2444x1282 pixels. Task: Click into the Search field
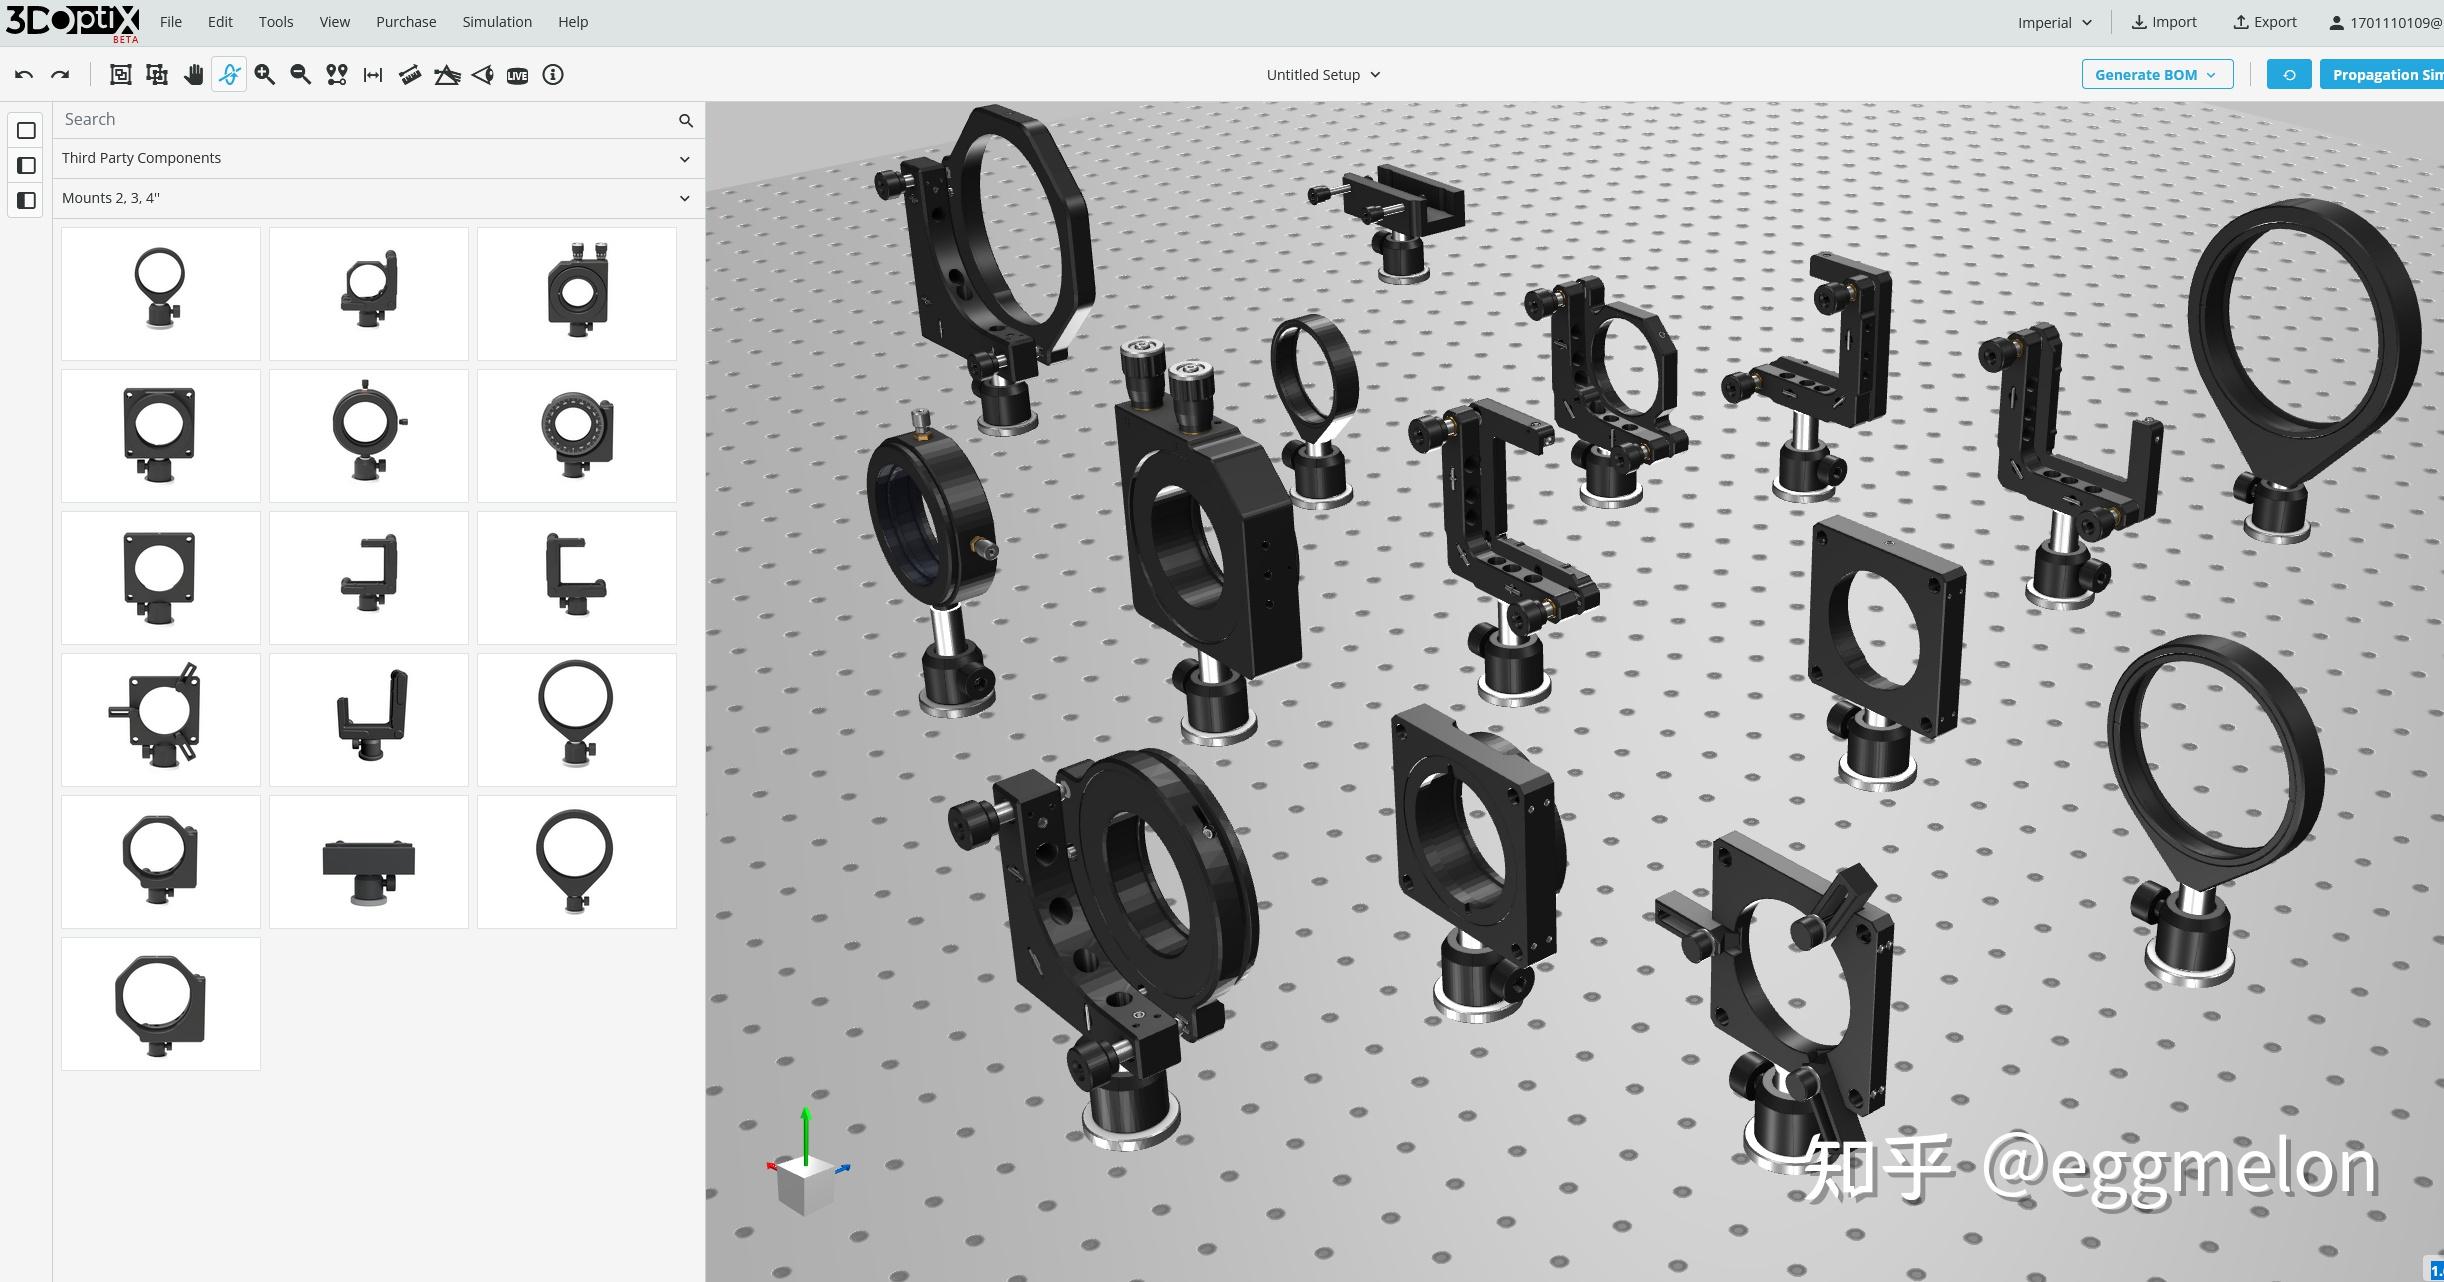pyautogui.click(x=365, y=119)
